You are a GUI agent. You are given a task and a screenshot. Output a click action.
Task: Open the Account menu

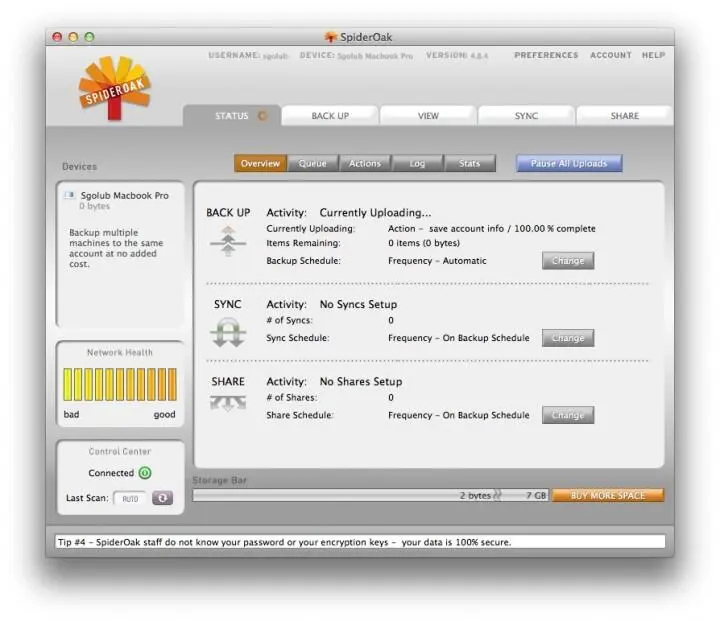click(x=611, y=55)
